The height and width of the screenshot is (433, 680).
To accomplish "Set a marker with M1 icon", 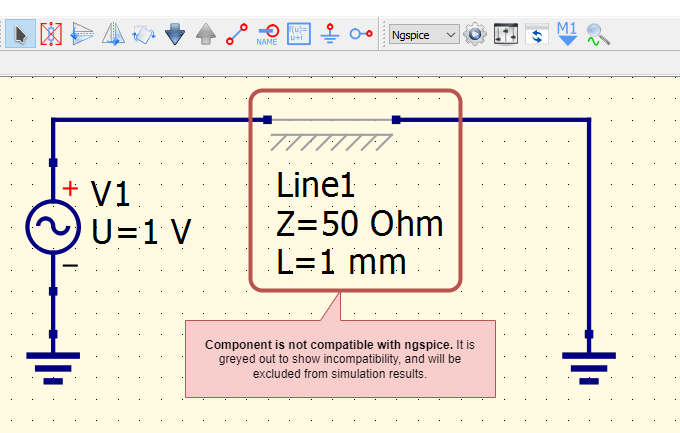I will pos(567,34).
